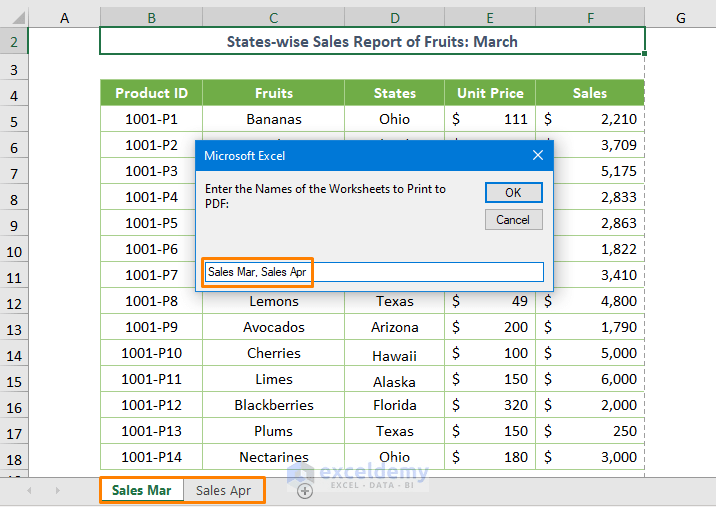
Task: Click the 'Bananas' cell
Action: (274, 119)
